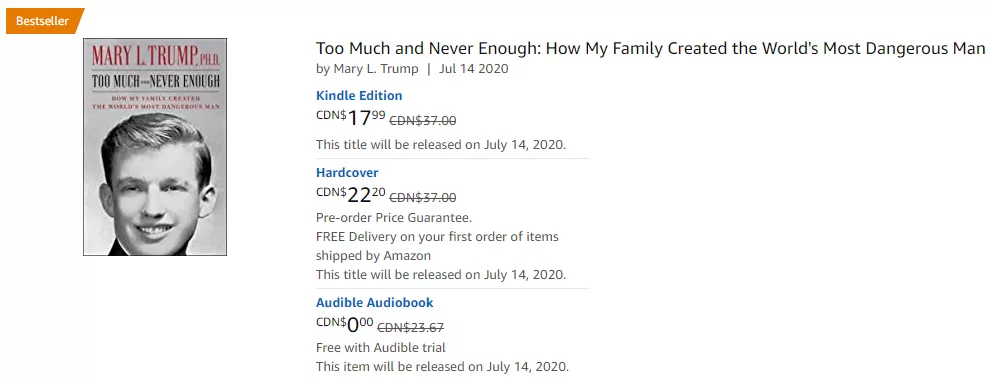Click the CDN$22.20 Hardcover price

click(350, 194)
